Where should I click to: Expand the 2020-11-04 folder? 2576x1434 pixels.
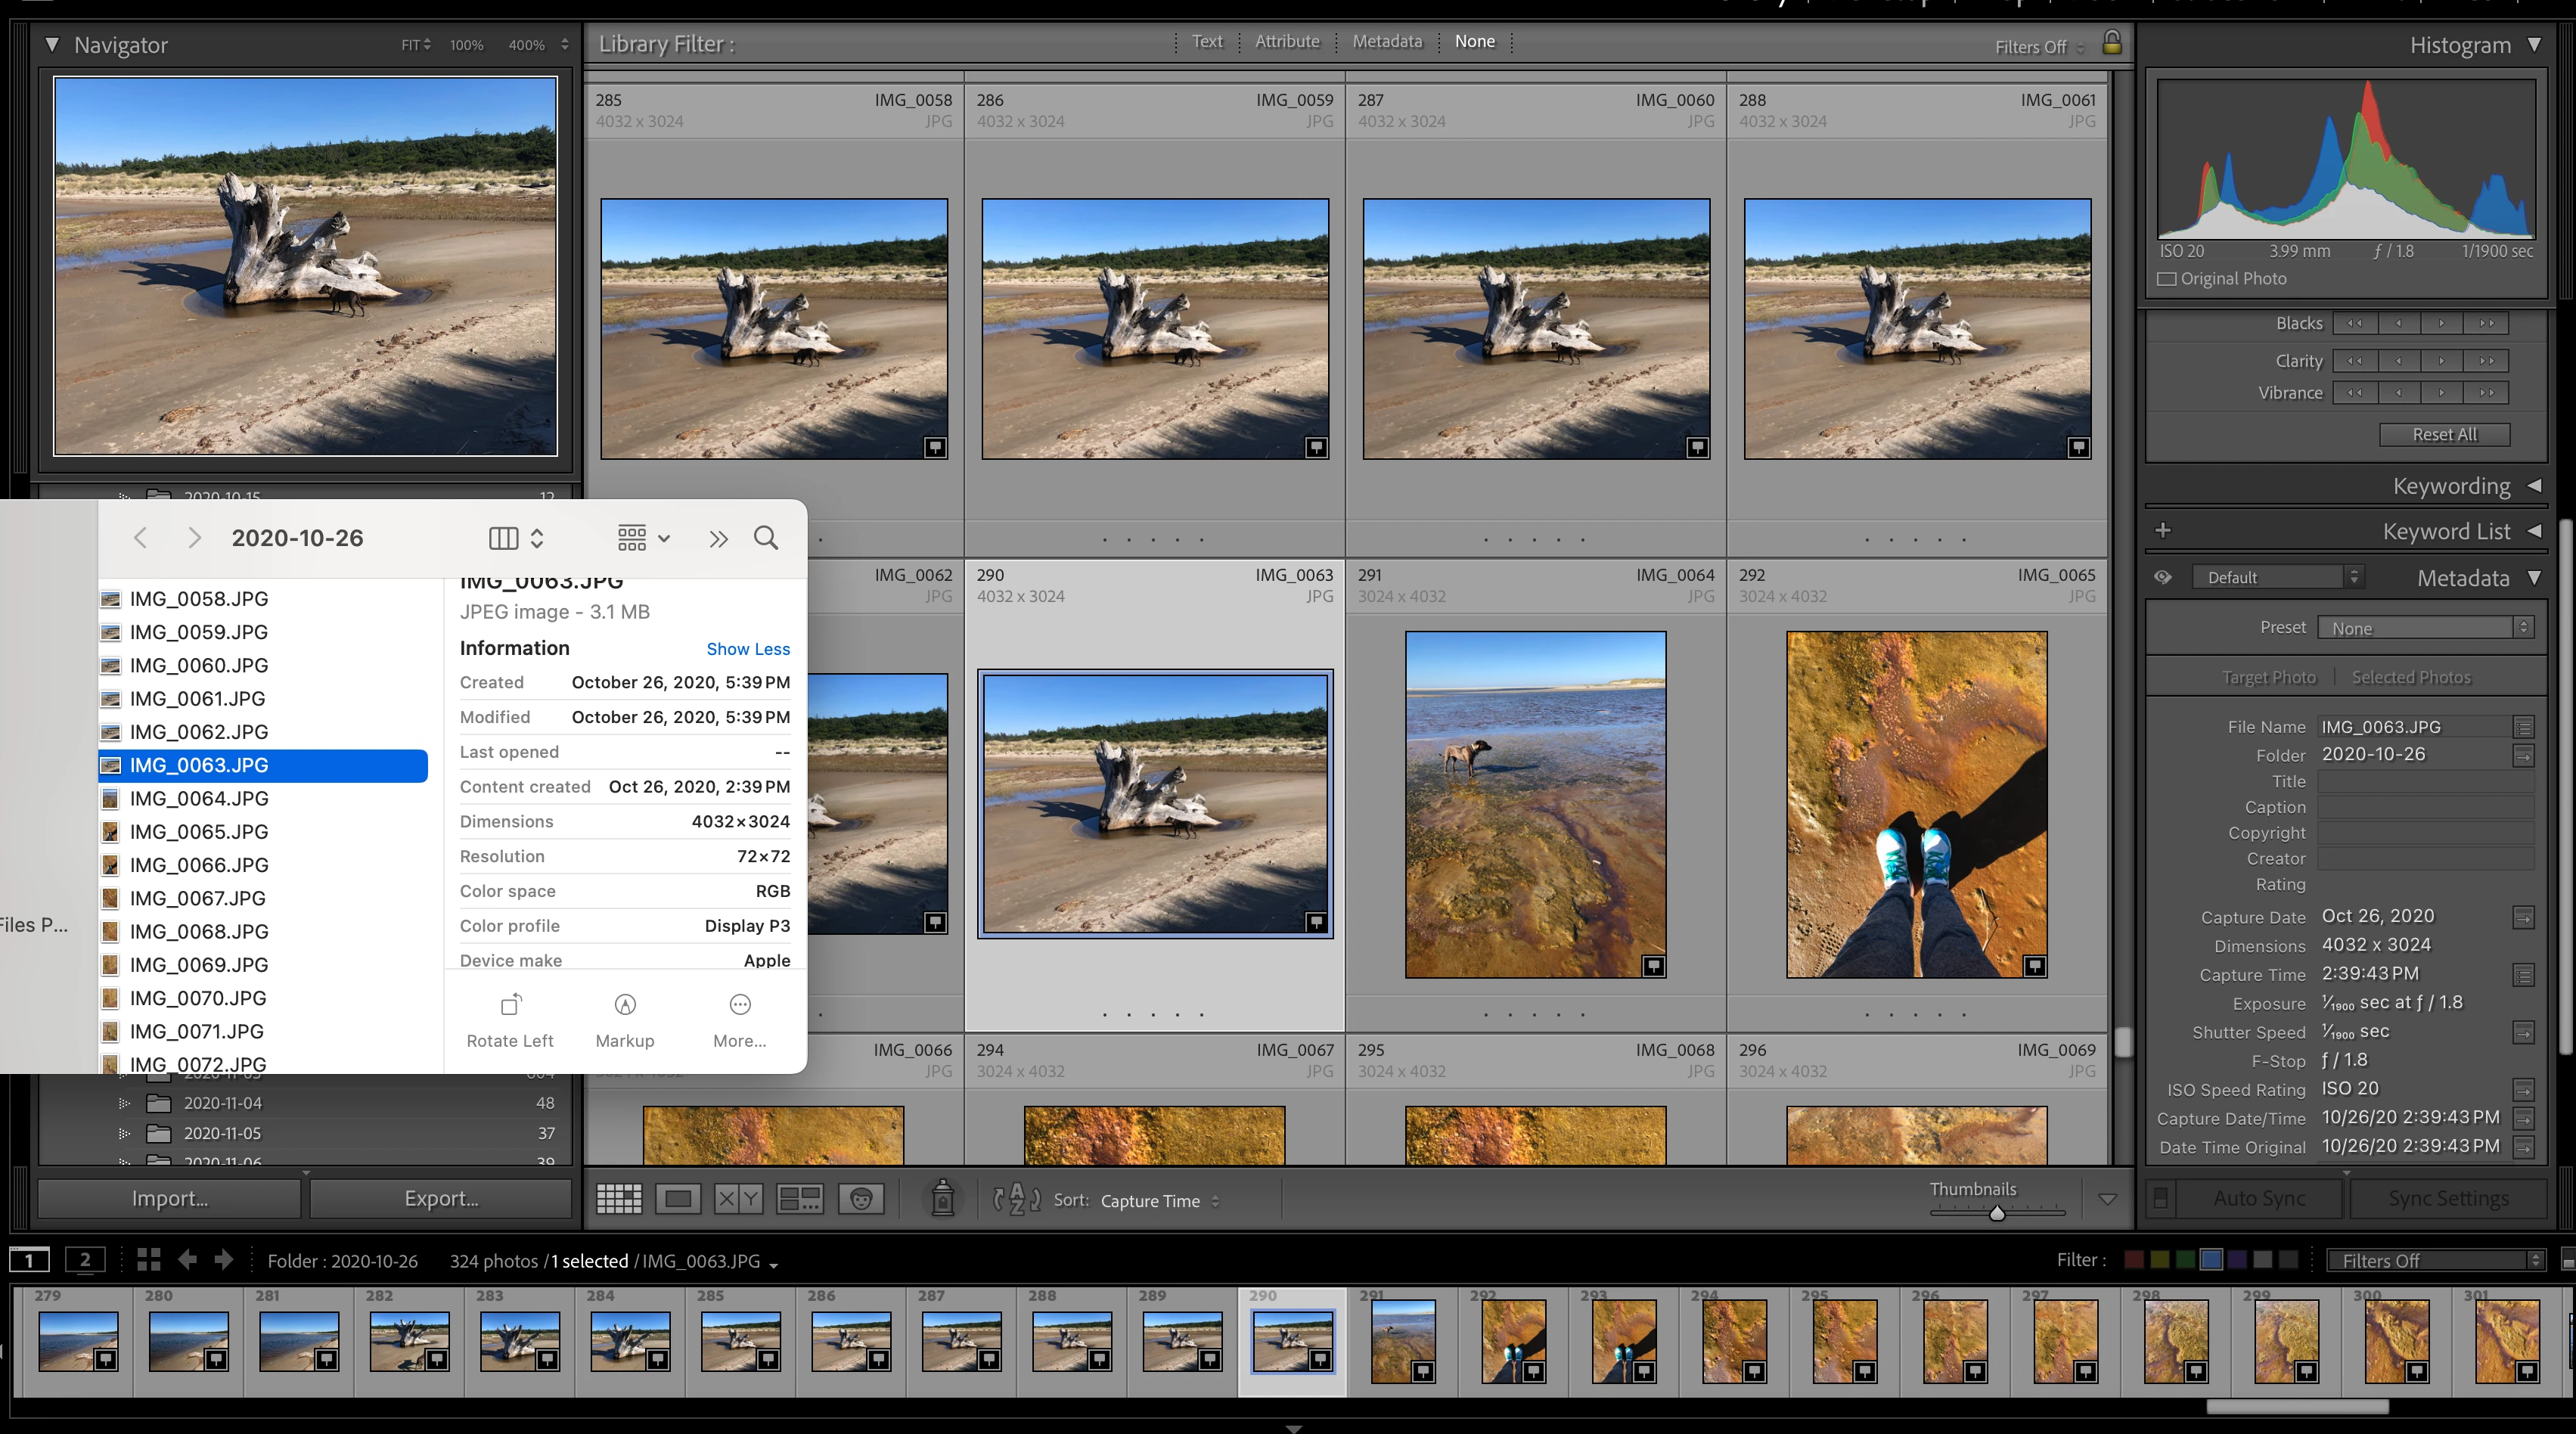tap(124, 1103)
